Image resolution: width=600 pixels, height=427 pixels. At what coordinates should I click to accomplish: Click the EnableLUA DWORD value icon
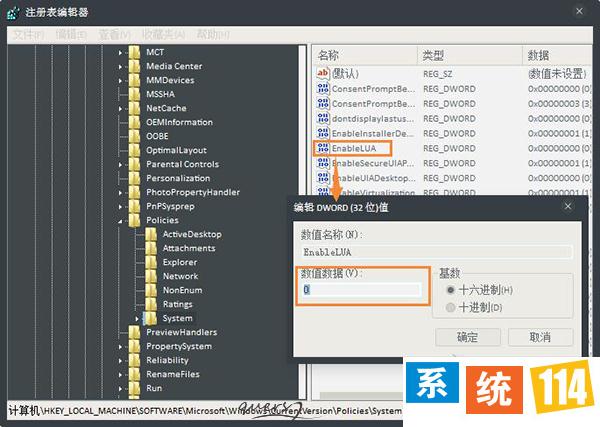(323, 148)
